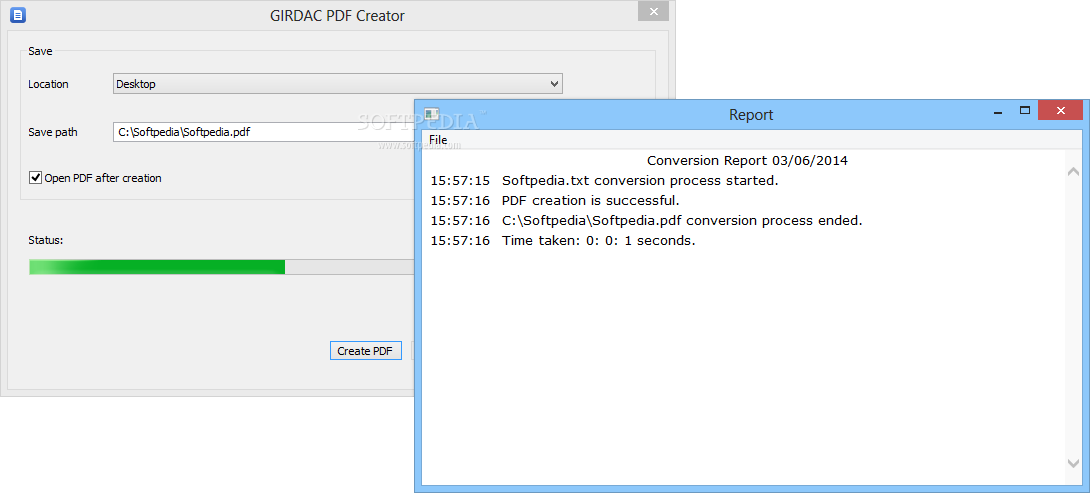Click the GIRDAC PDF Creator title text
Viewport: 1090px width, 493px height.
337,15
